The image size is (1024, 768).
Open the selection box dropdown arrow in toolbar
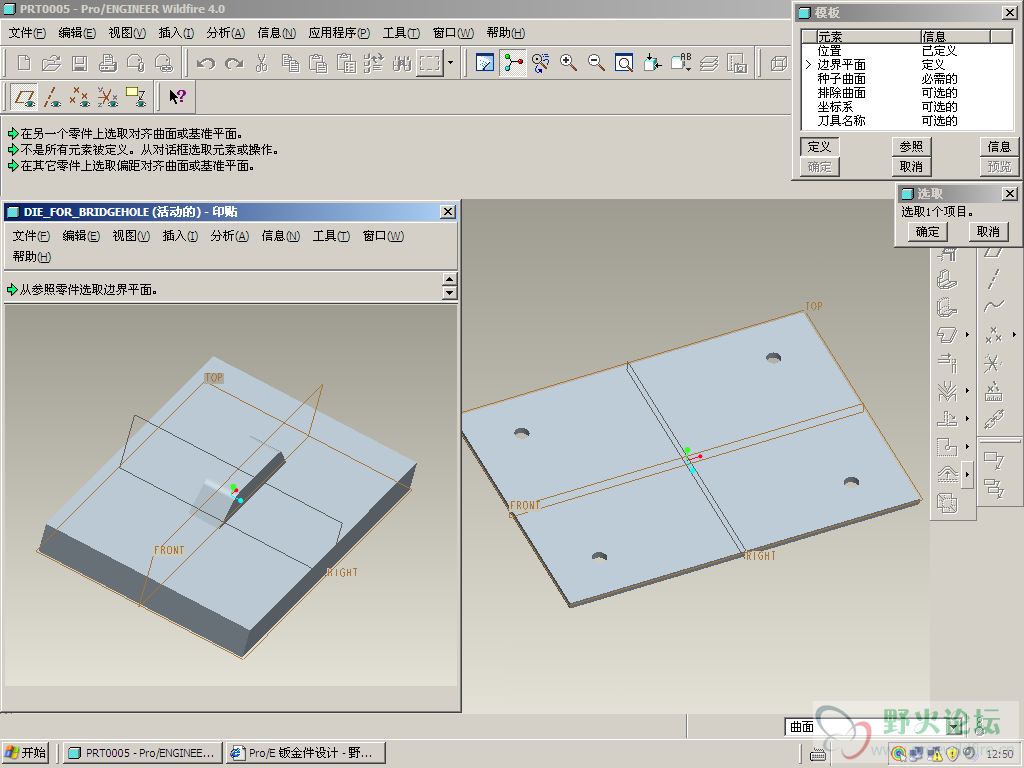[450, 63]
